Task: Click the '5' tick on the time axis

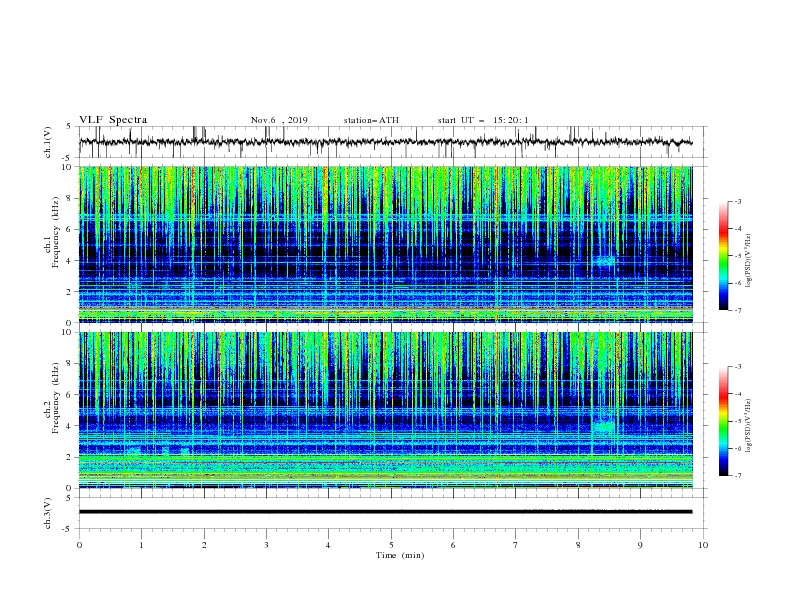Action: pos(391,545)
